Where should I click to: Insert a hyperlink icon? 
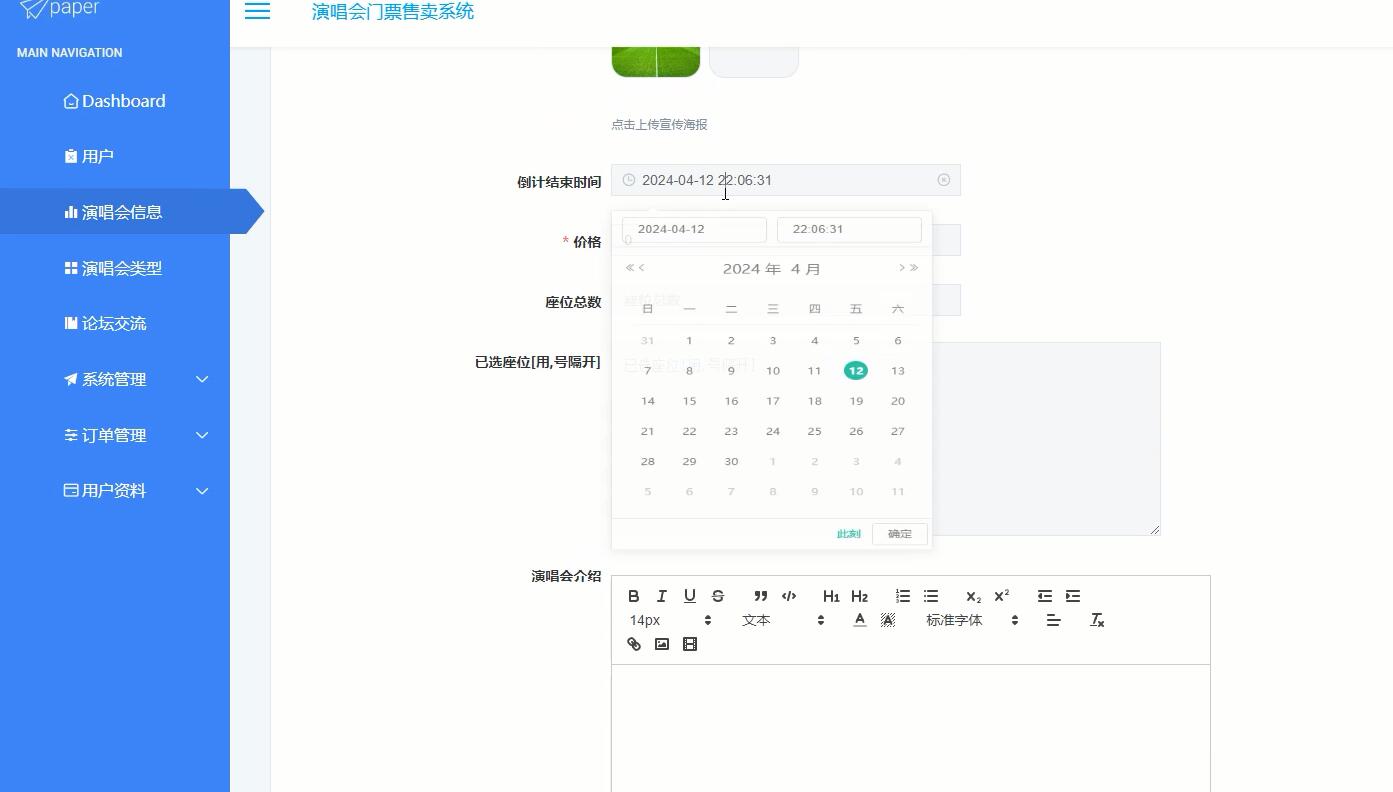[x=633, y=644]
